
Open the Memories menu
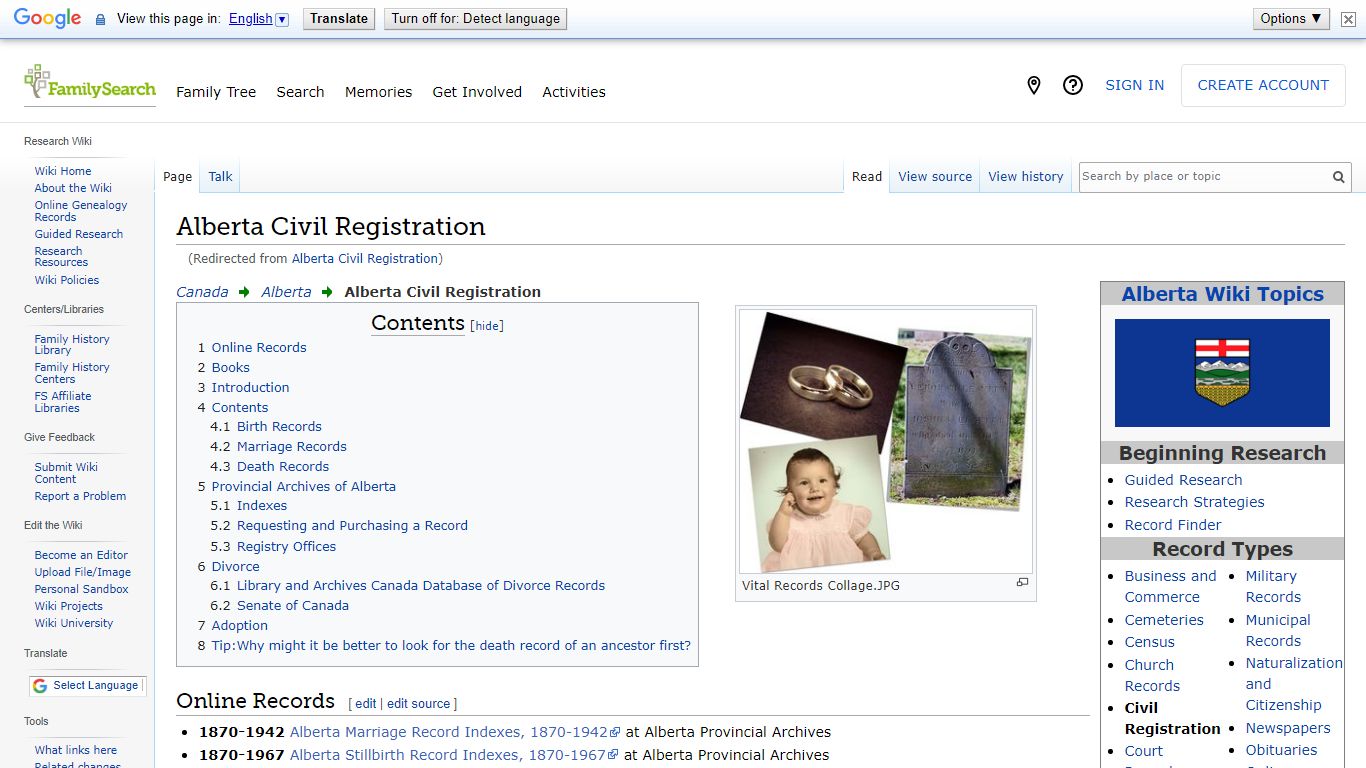tap(378, 92)
